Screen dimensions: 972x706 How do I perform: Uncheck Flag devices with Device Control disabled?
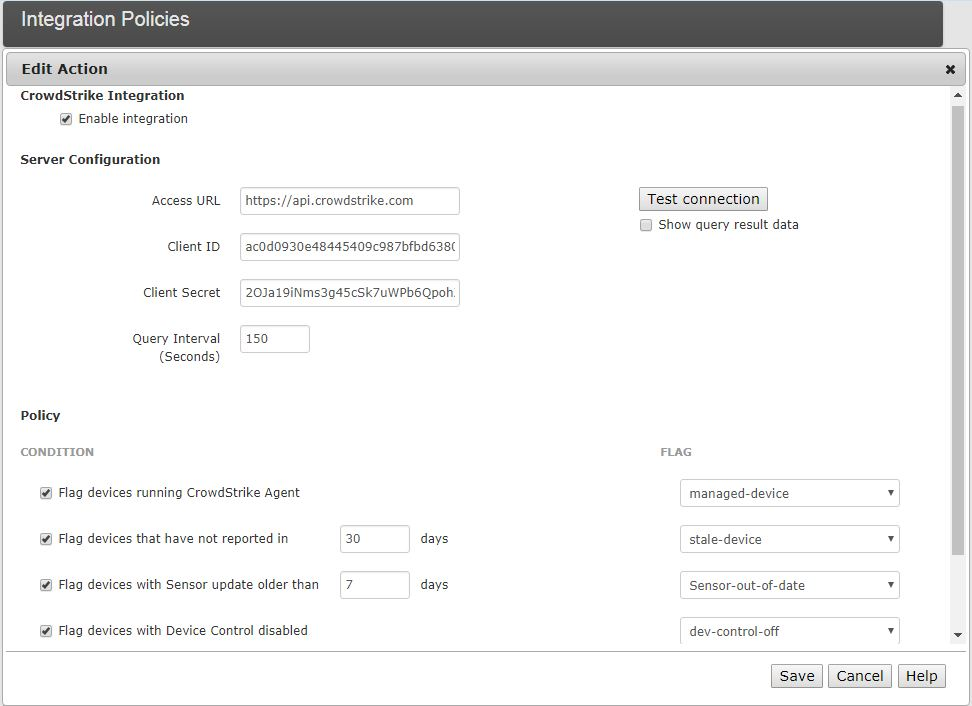(46, 631)
